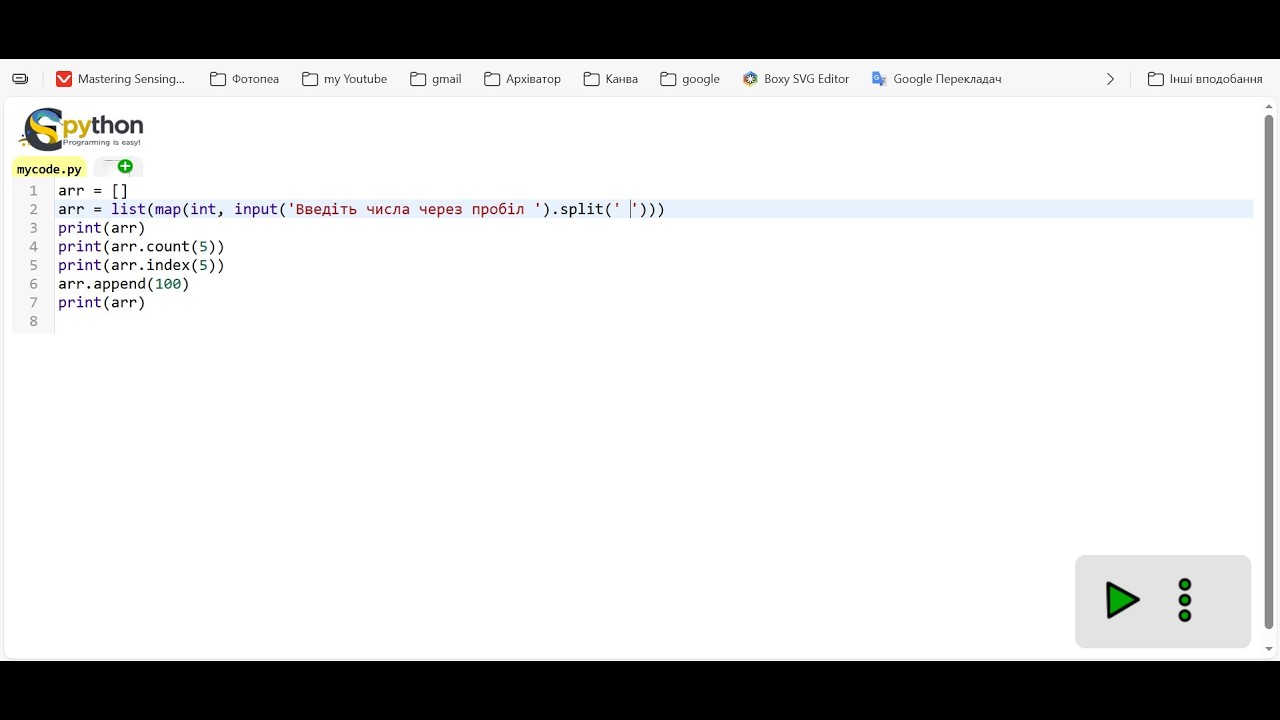This screenshot has height=720, width=1280.
Task: Expand the hidden bookmarks chevron
Action: (x=1110, y=79)
